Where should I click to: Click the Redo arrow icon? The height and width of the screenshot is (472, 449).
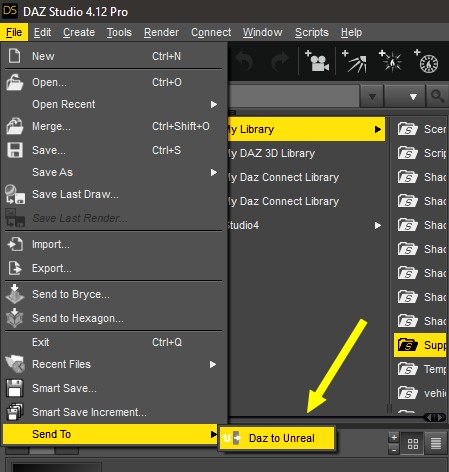click(x=280, y=61)
